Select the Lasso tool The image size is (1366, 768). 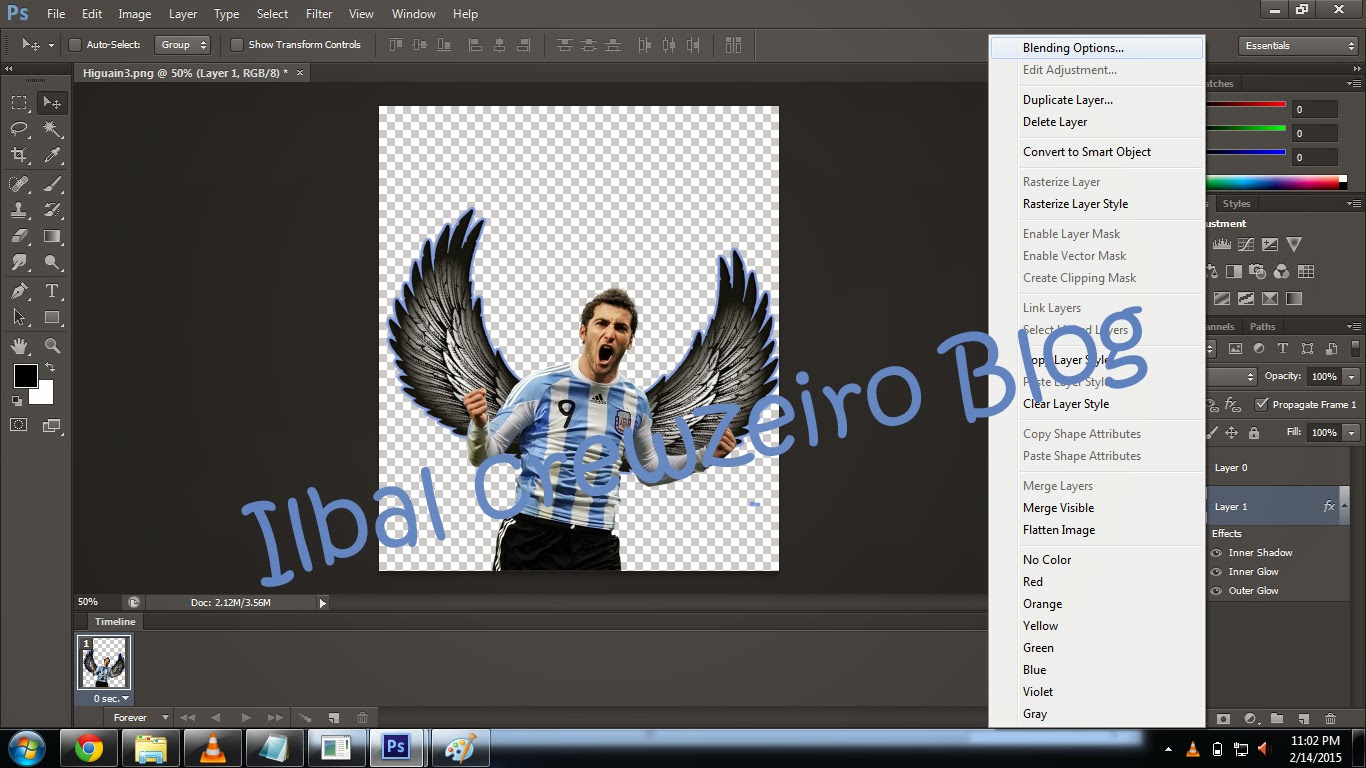[19, 129]
